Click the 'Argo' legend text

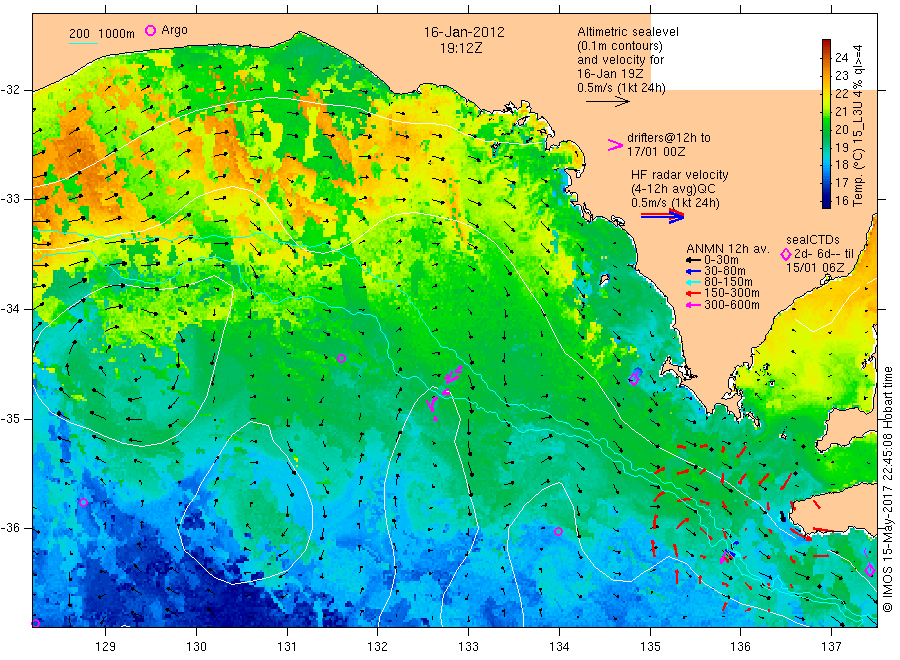pos(174,30)
